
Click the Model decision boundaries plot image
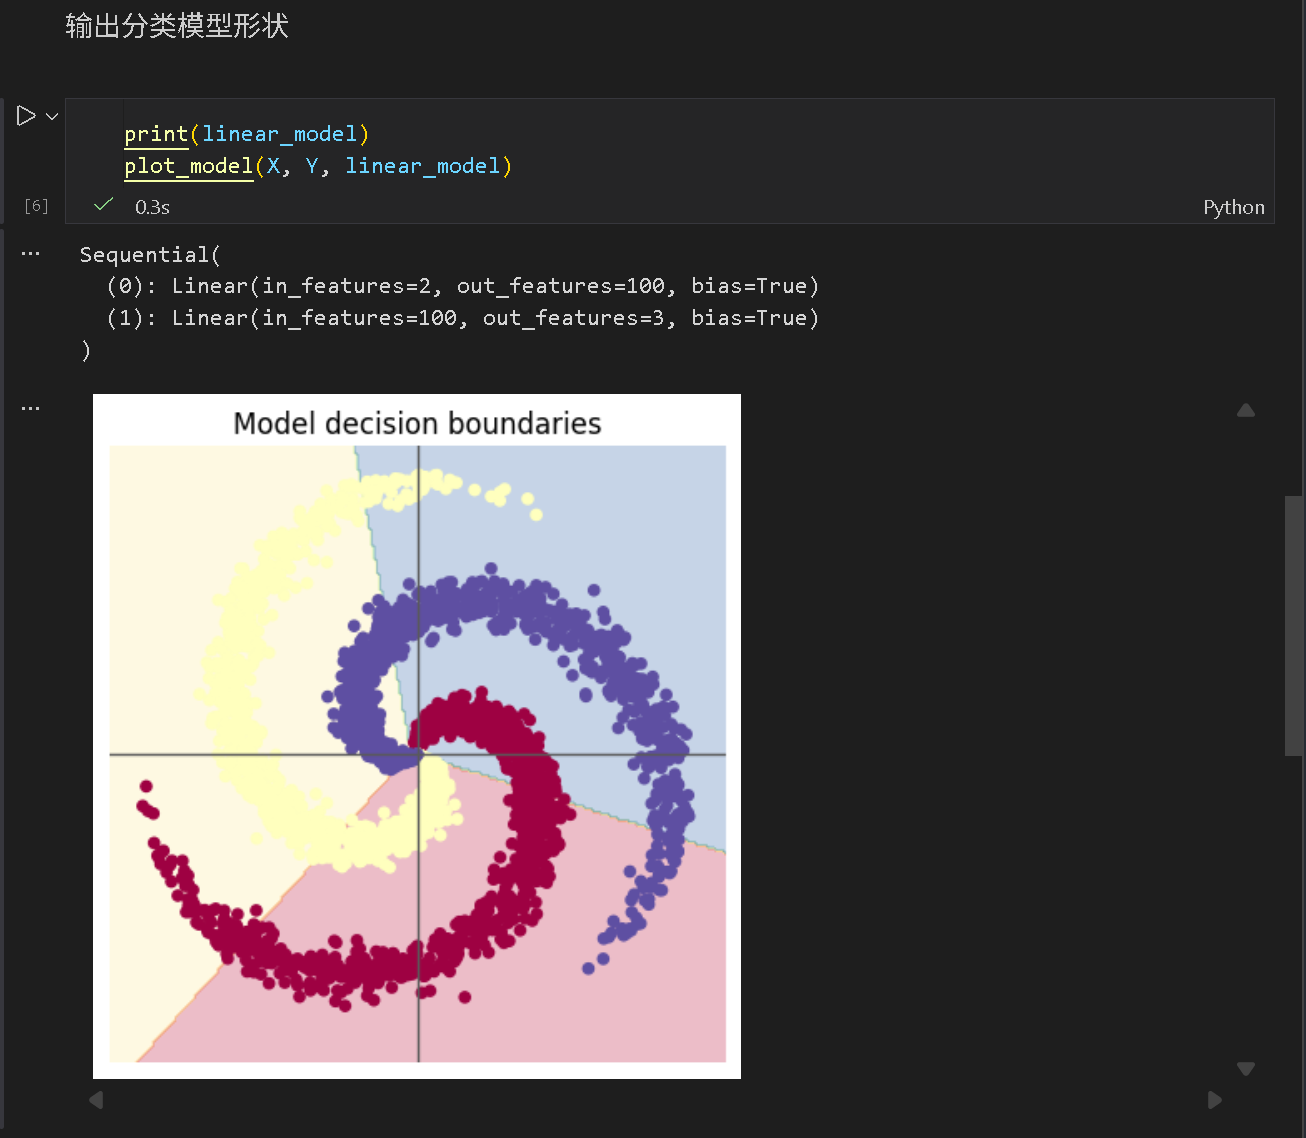(417, 736)
